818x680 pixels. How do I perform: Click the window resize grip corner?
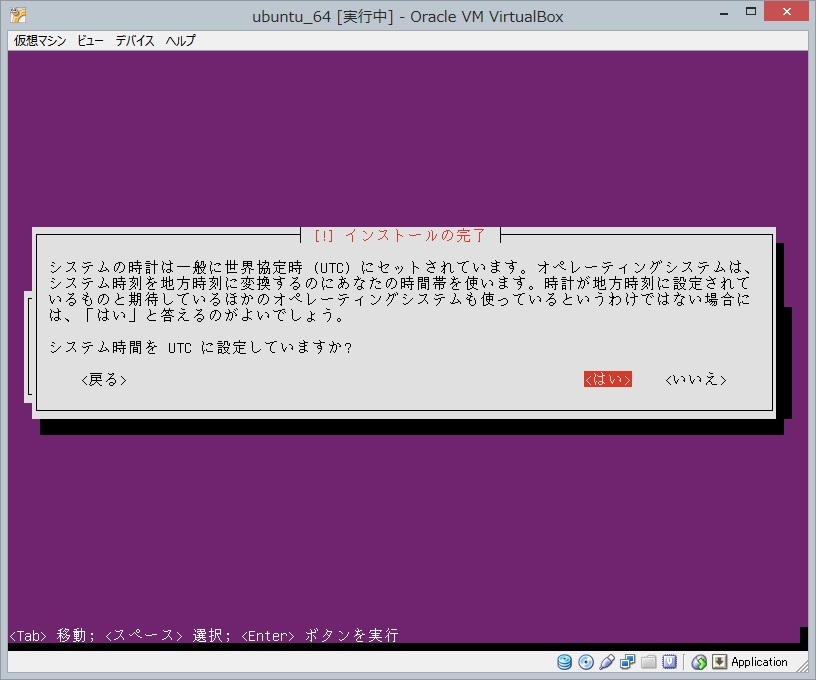click(x=802, y=666)
